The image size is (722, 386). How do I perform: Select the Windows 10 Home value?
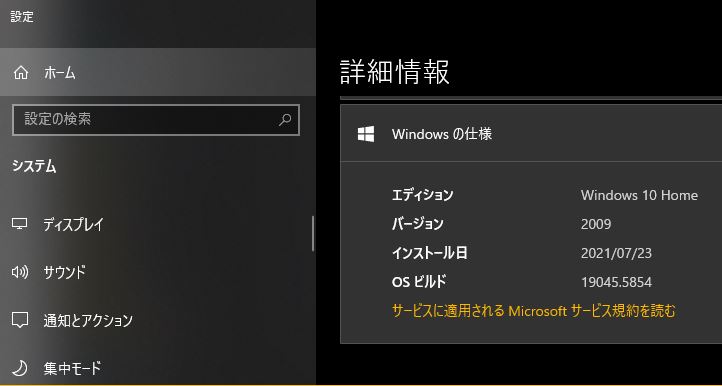pos(639,195)
